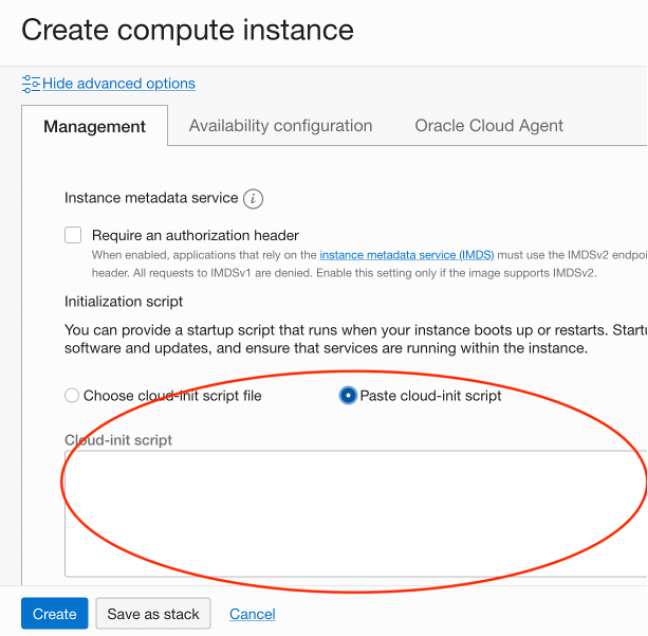Click the Choose cloud-init script file label
Viewport: 648px width, 636px height.
(x=172, y=396)
